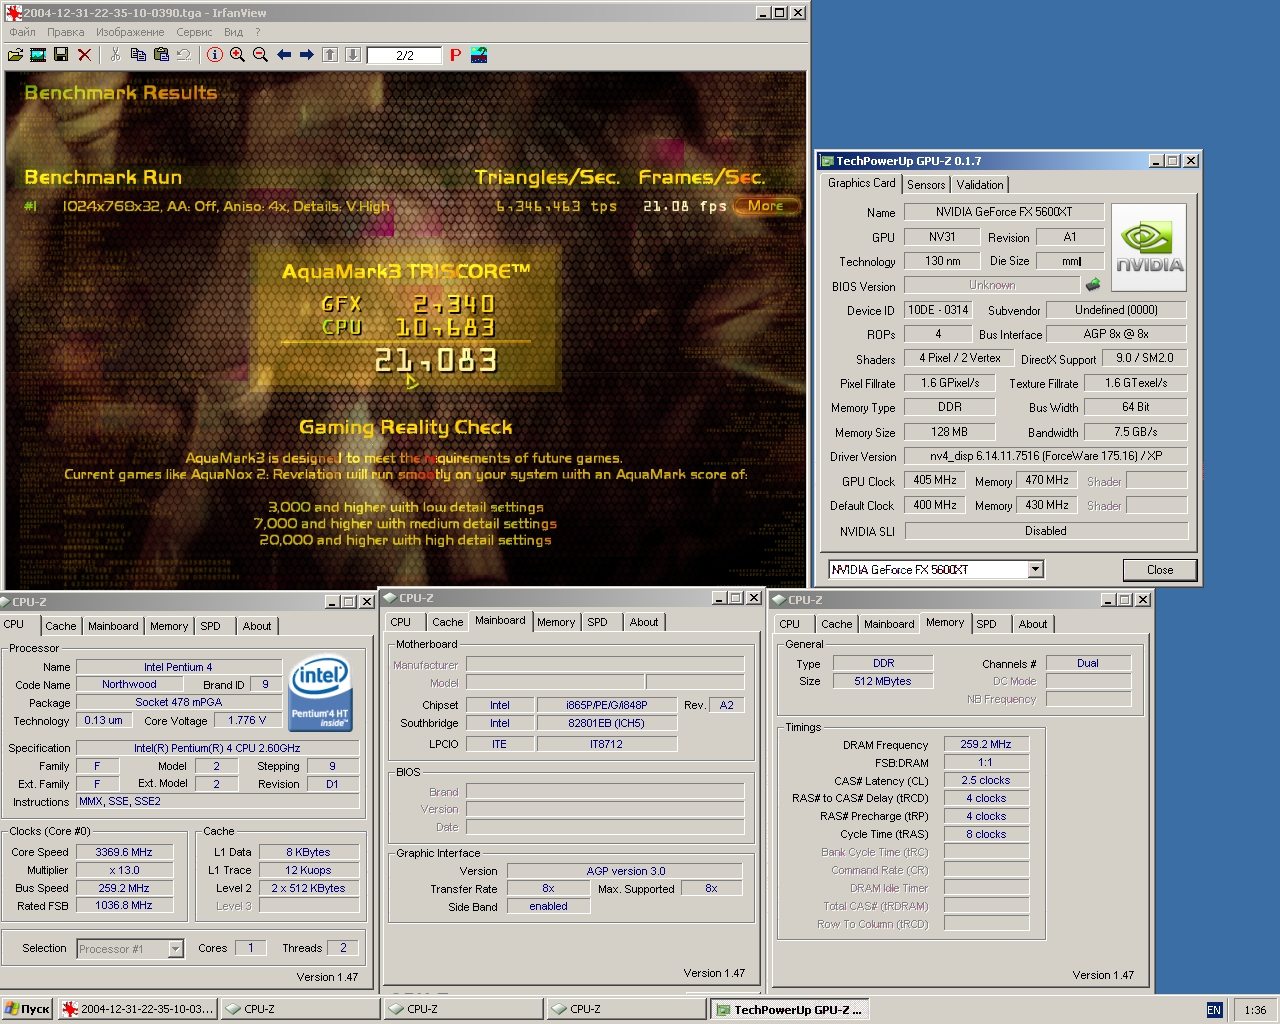Expand the Processor #1 Selection dropdown in CPU-Z

coord(175,949)
